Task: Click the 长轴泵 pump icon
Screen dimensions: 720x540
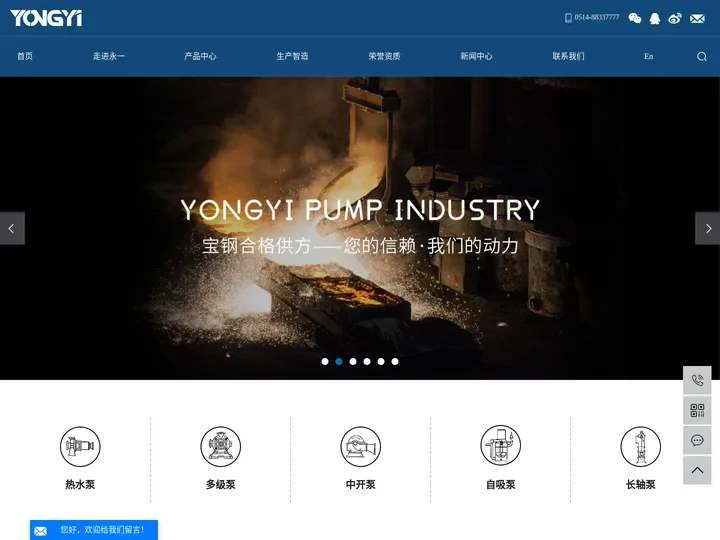Action: [x=641, y=446]
